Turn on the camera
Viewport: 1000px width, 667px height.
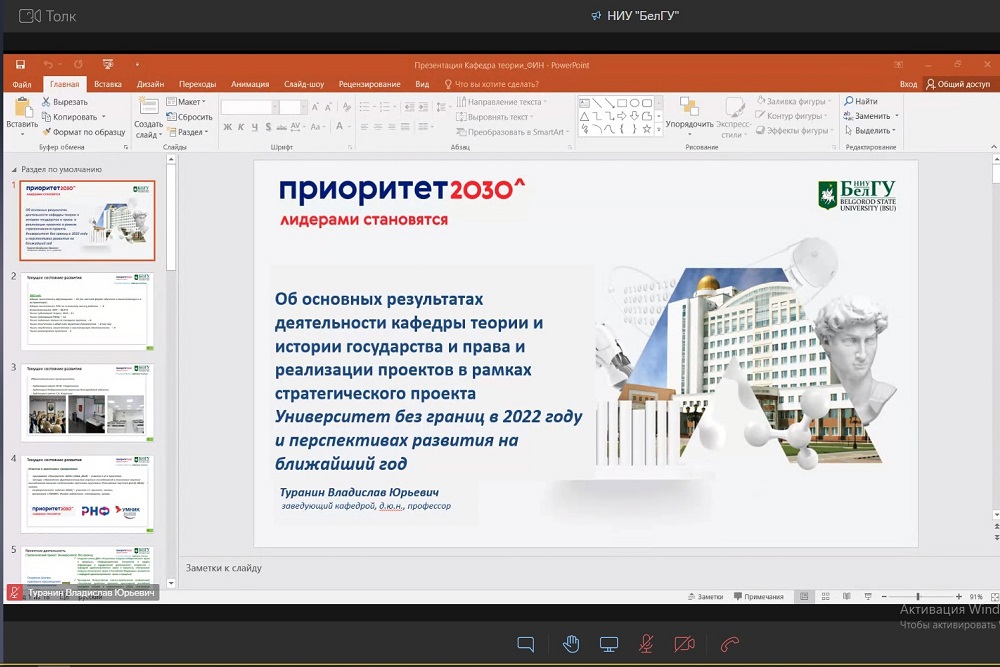point(684,644)
